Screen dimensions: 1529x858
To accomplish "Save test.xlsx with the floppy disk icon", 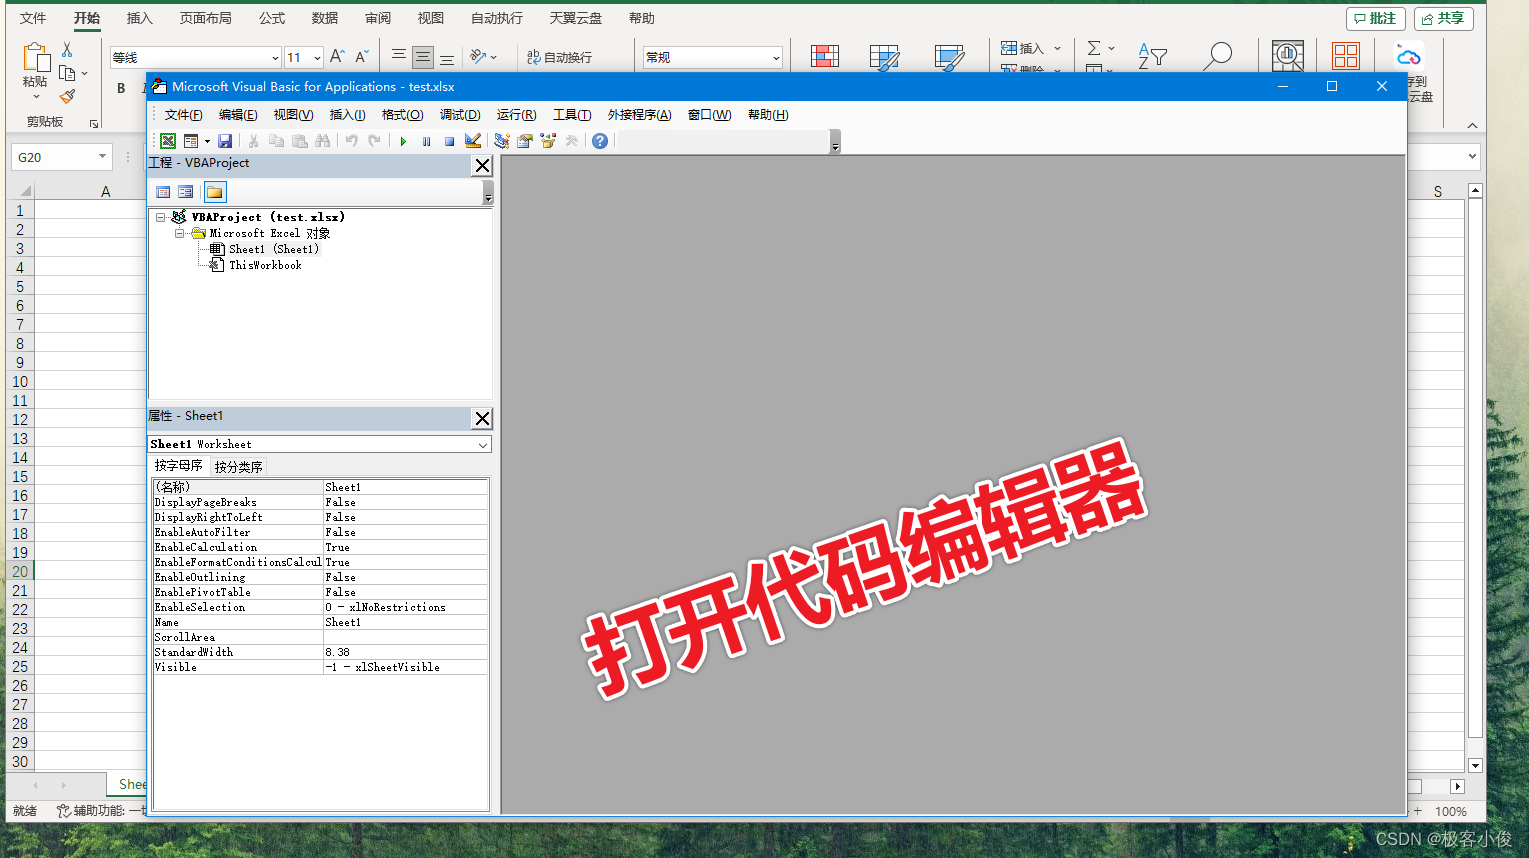I will tap(225, 141).
